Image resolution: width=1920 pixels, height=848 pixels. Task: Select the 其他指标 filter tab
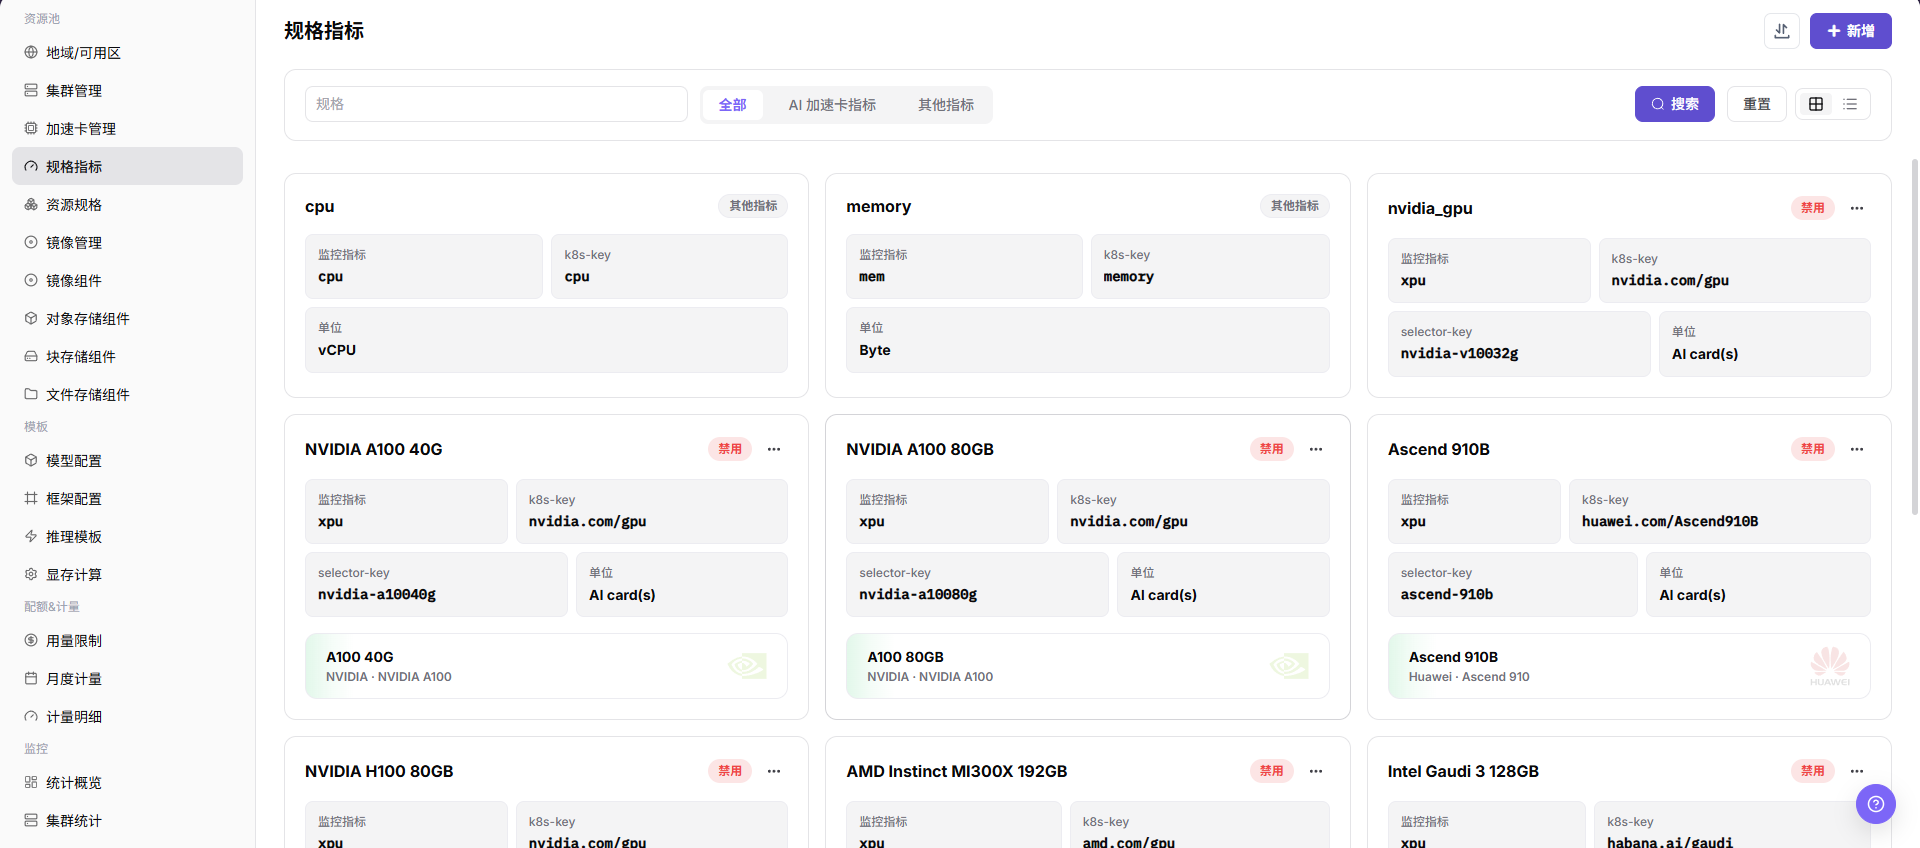(946, 105)
